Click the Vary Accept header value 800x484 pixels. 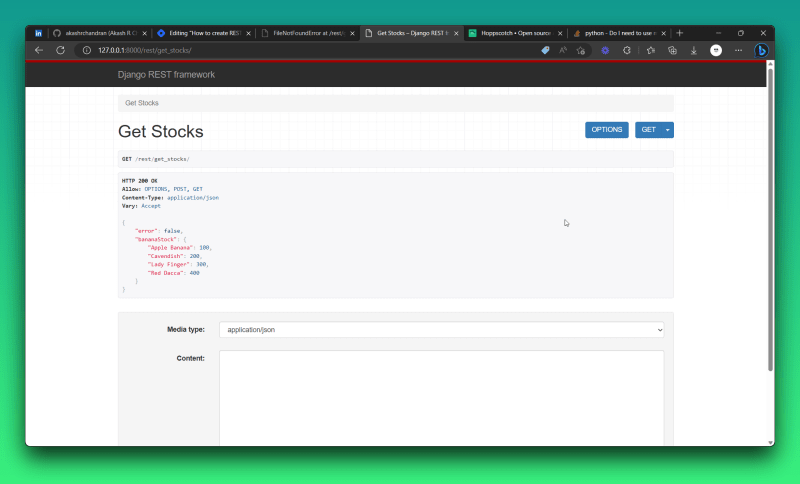click(x=151, y=206)
